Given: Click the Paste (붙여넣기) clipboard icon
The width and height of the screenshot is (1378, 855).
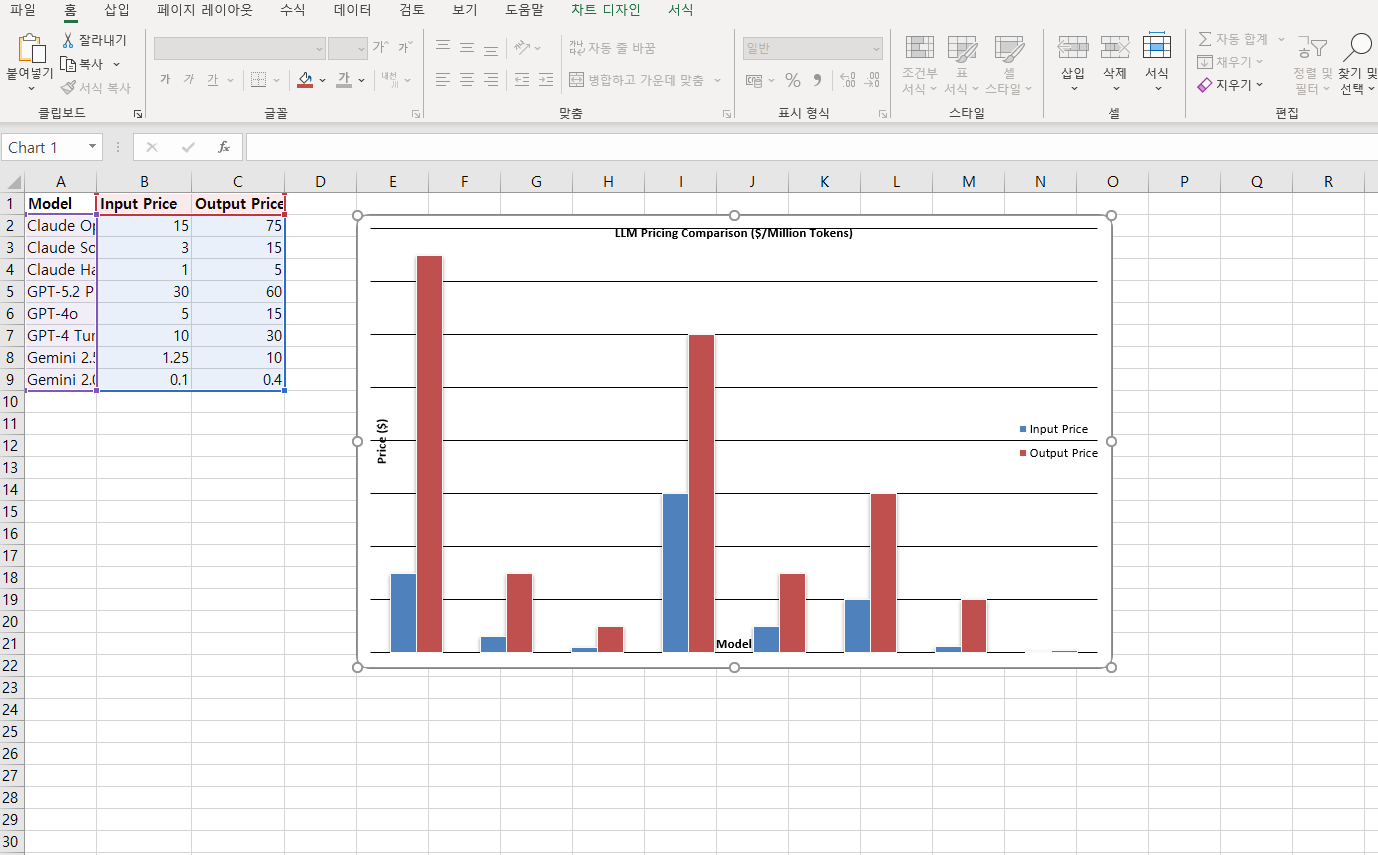Looking at the screenshot, I should [32, 49].
